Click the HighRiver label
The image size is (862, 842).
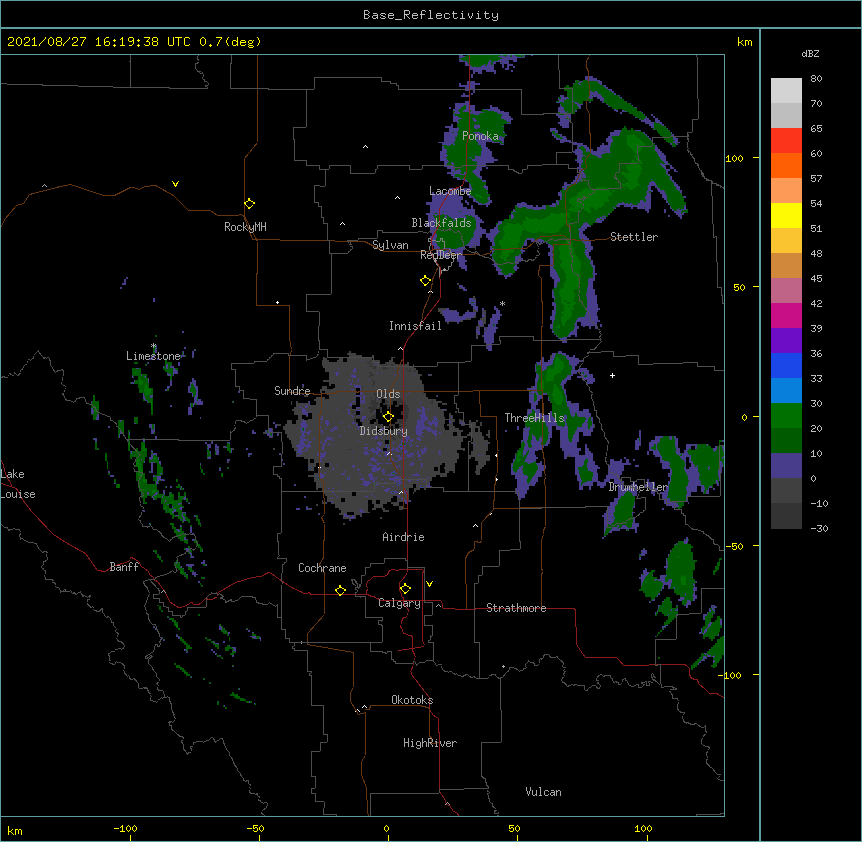point(430,743)
